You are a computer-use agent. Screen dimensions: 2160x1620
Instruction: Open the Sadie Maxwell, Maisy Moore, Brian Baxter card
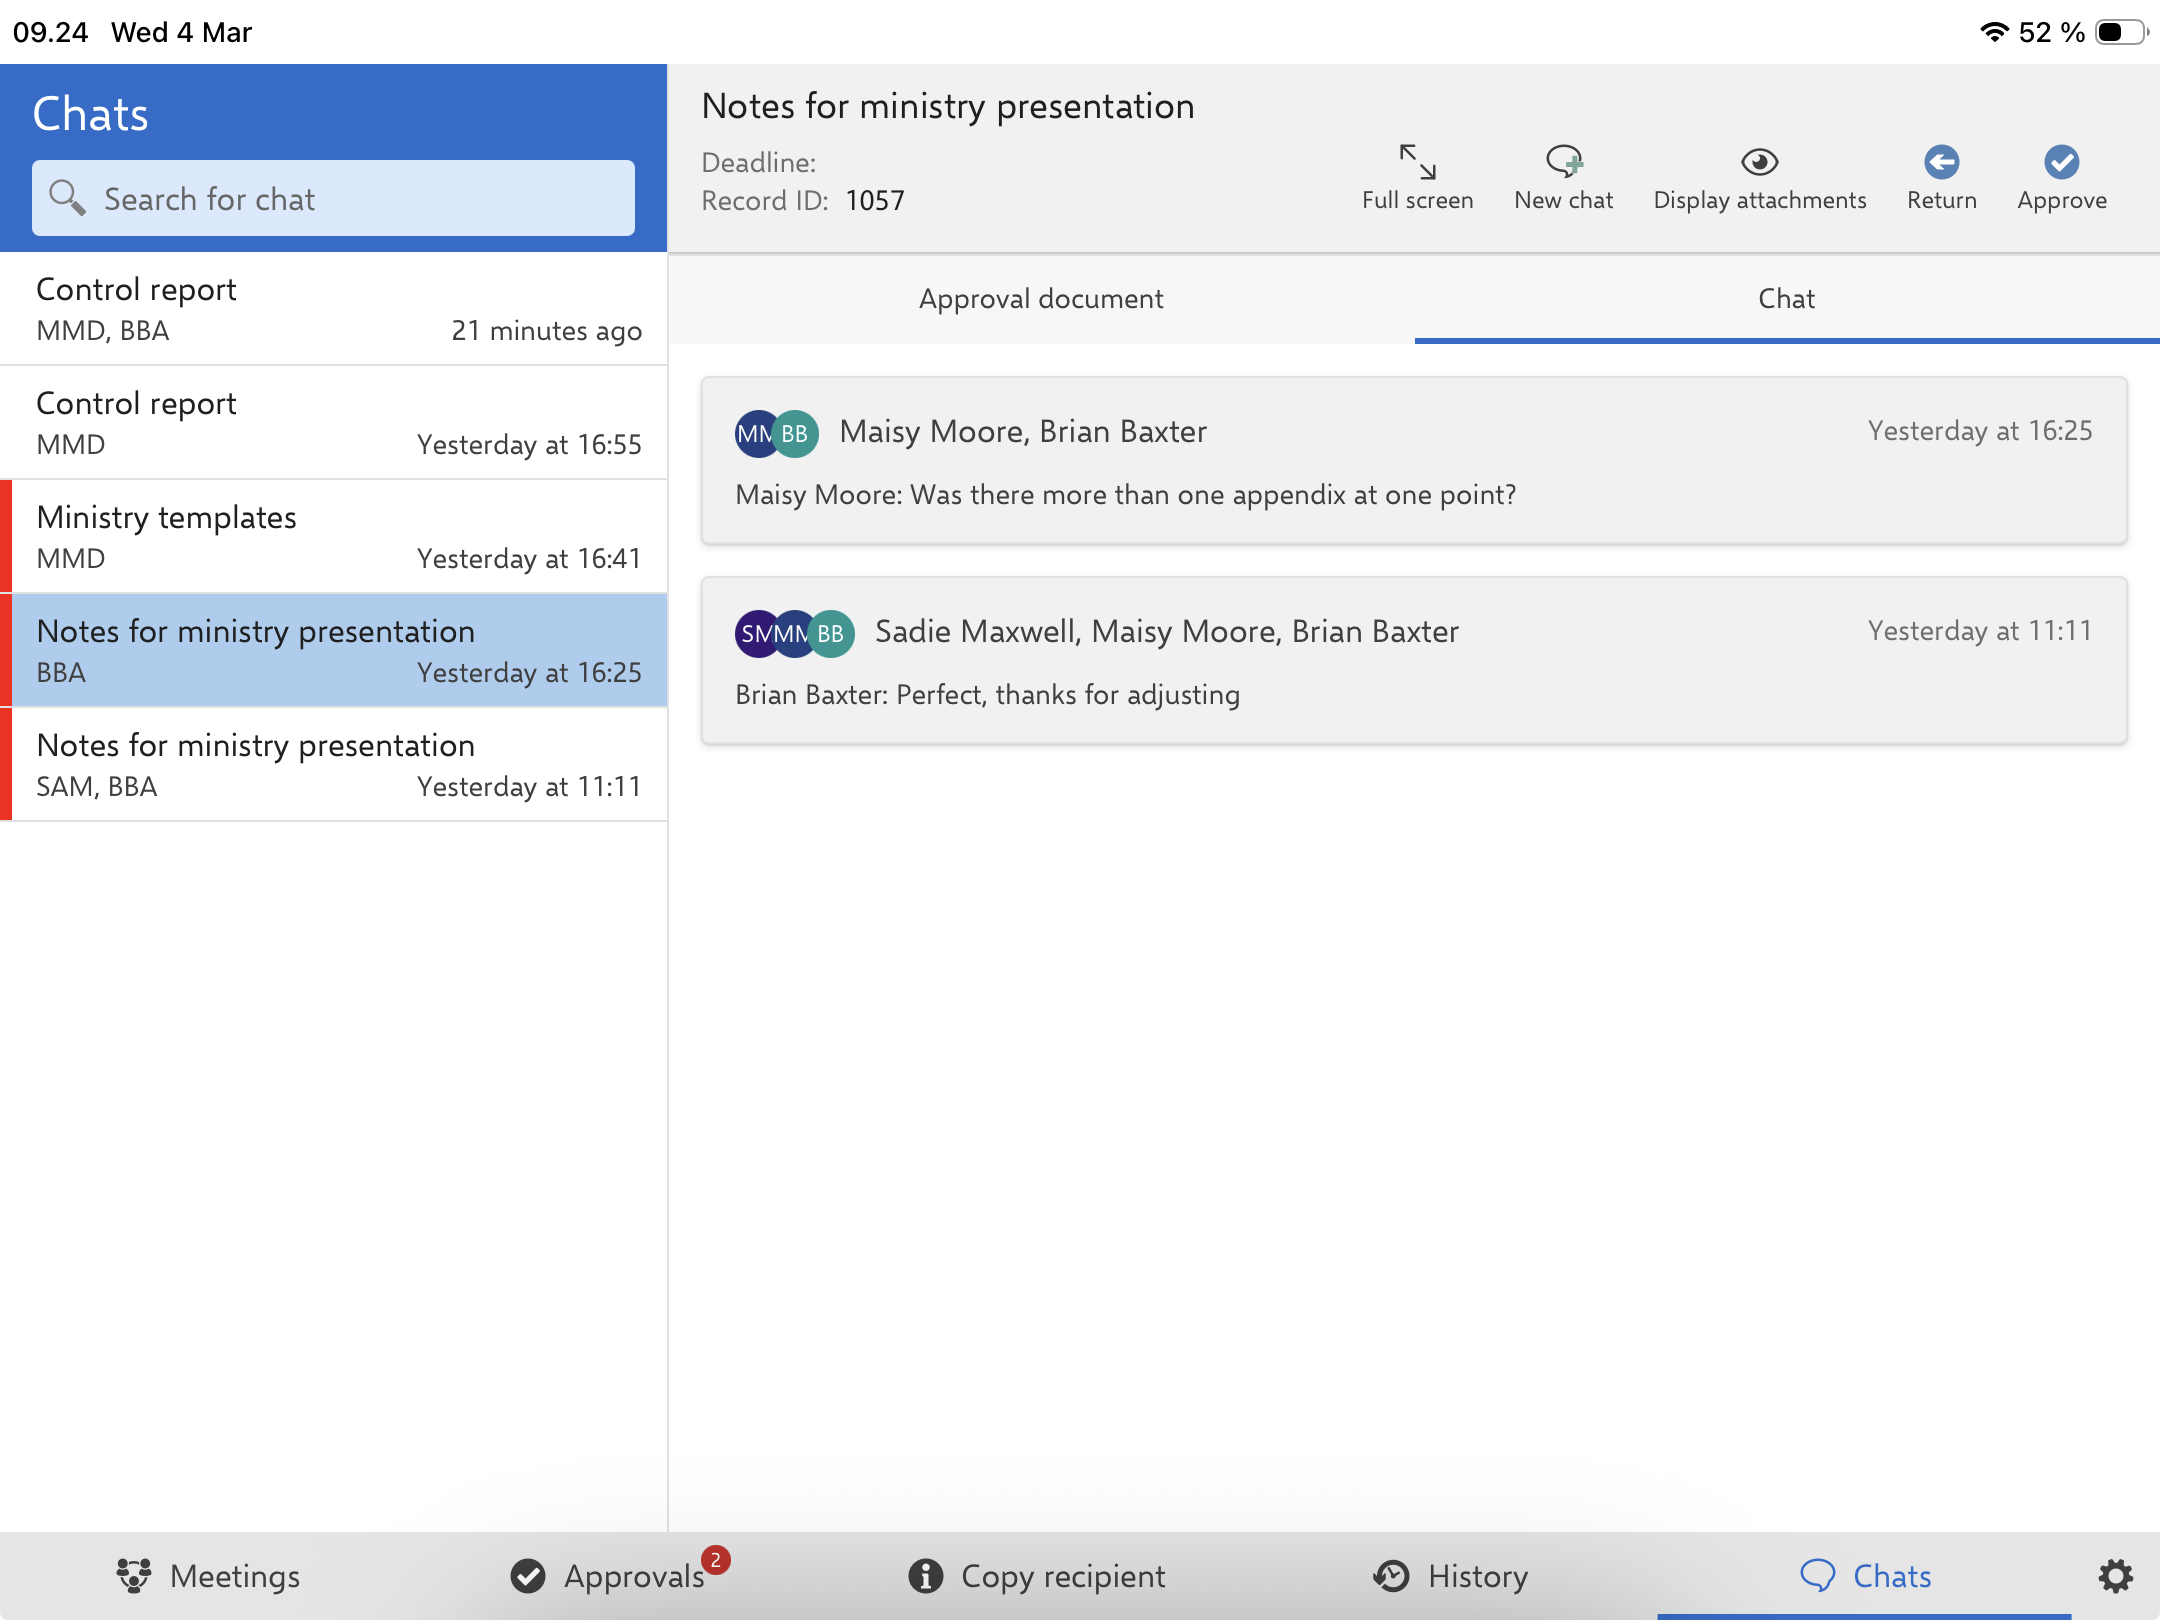click(1414, 661)
